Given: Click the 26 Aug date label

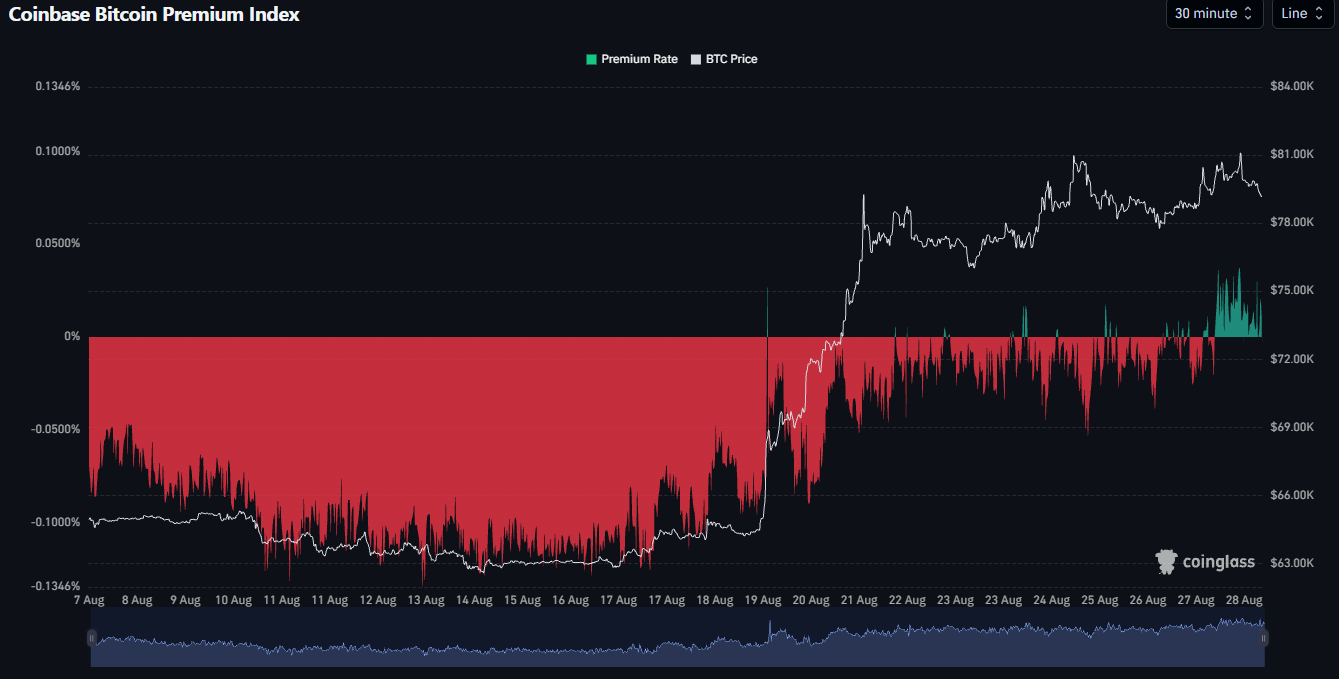Looking at the screenshot, I should 1147,601.
